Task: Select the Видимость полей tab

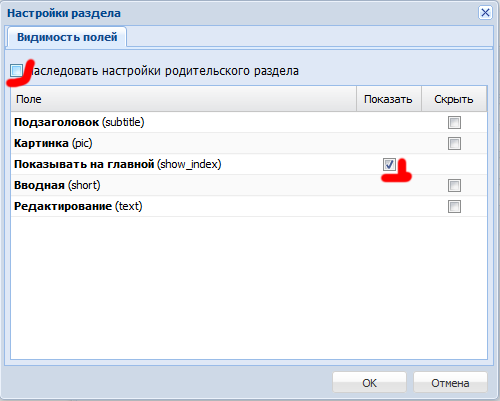Action: click(x=67, y=37)
